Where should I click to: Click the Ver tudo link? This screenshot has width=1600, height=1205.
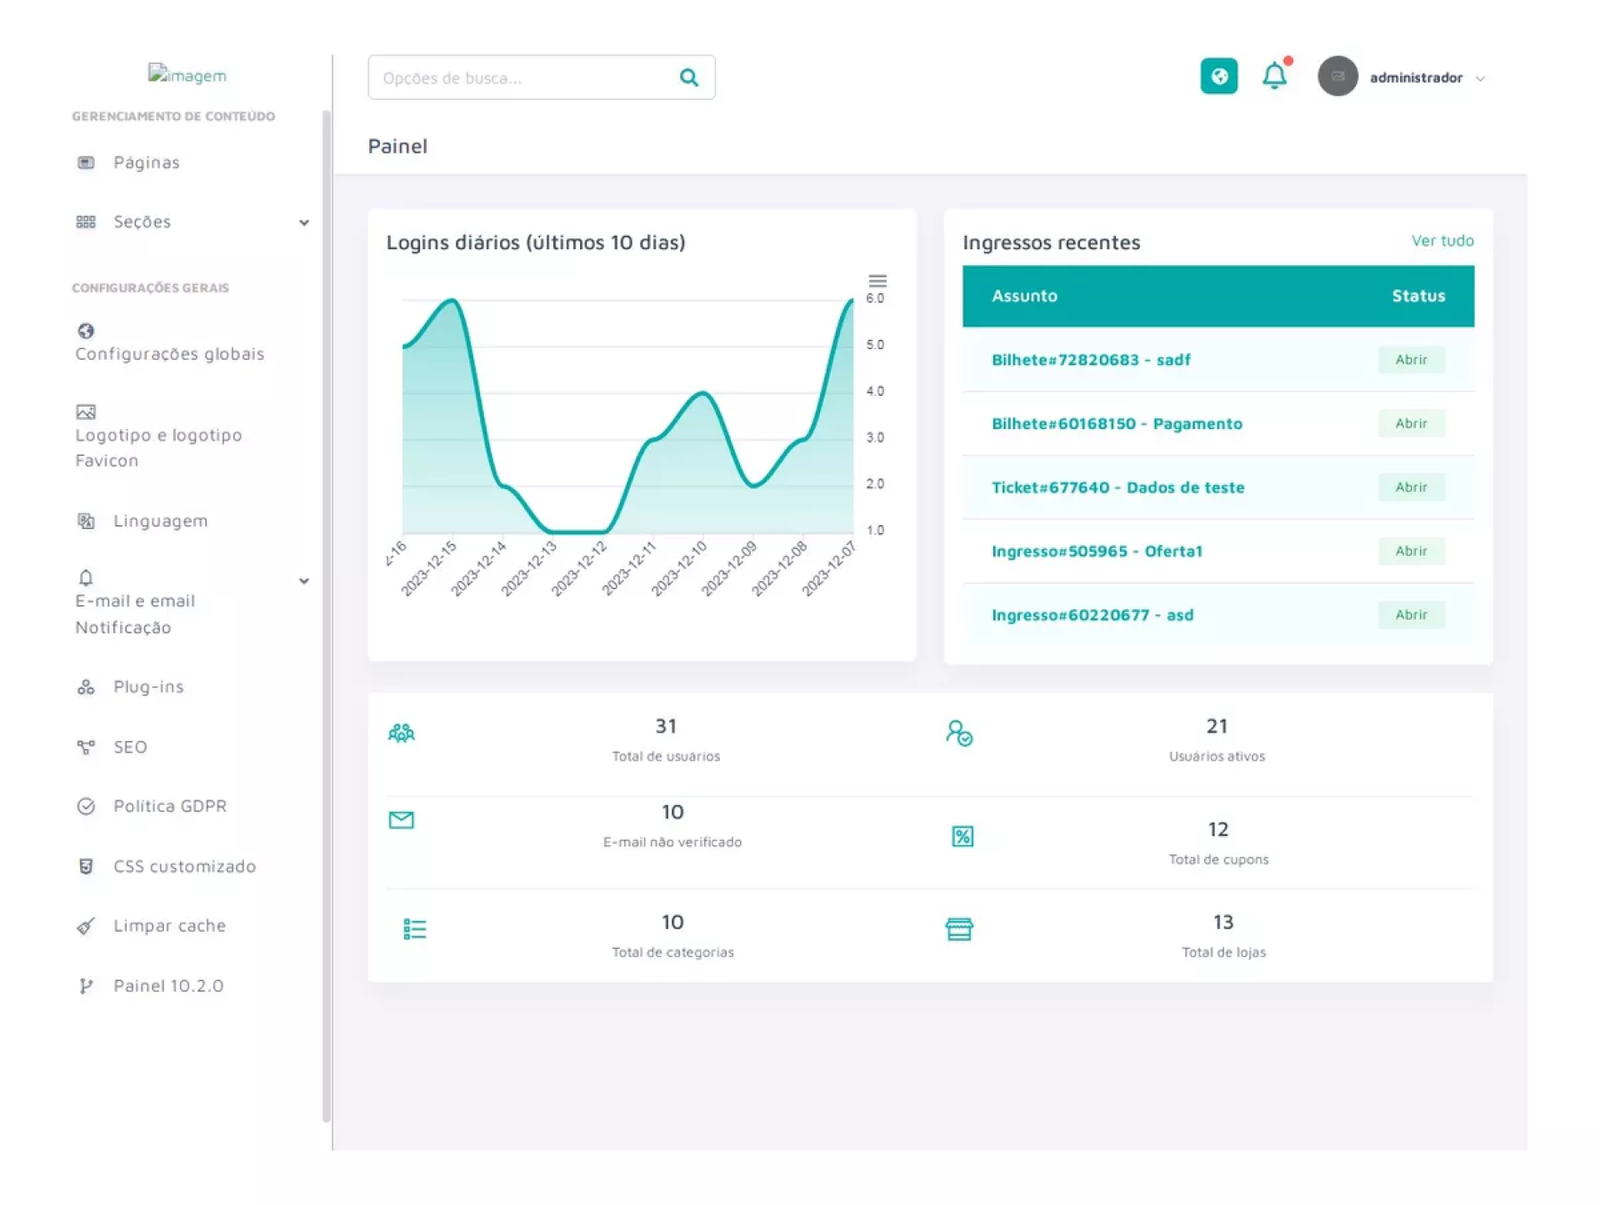[1441, 241]
